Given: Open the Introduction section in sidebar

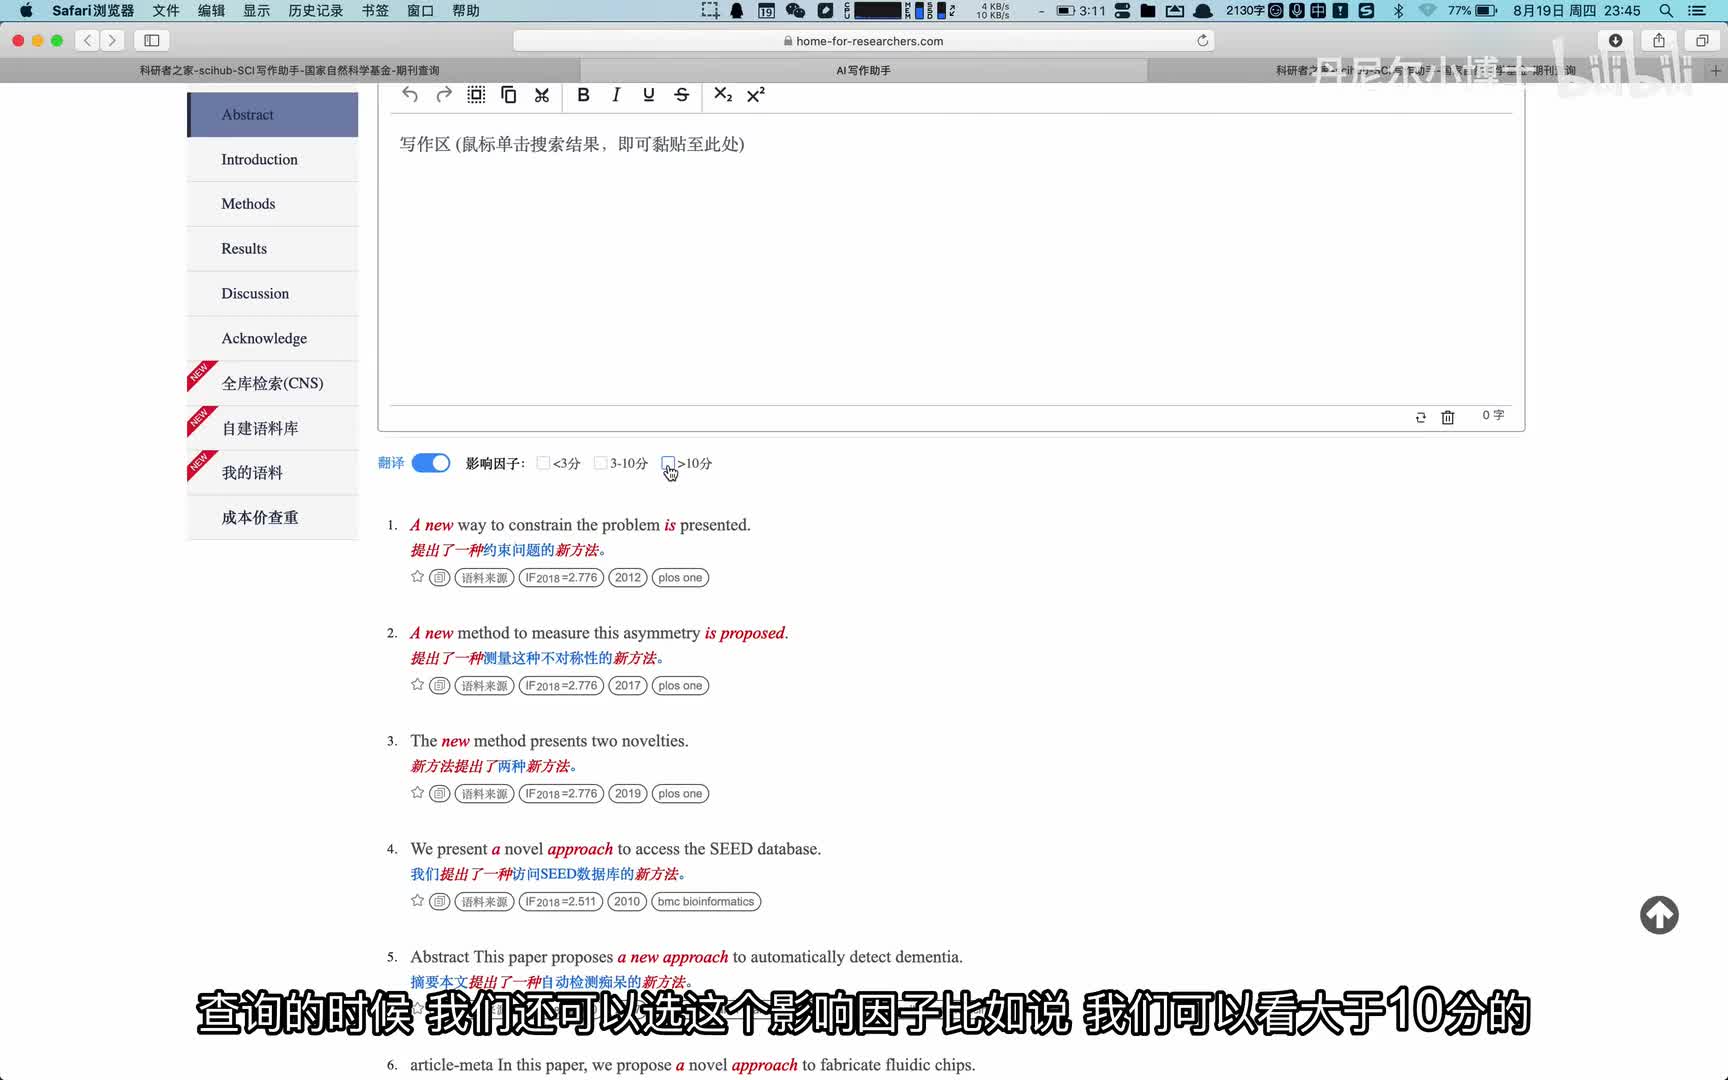Looking at the screenshot, I should 259,160.
